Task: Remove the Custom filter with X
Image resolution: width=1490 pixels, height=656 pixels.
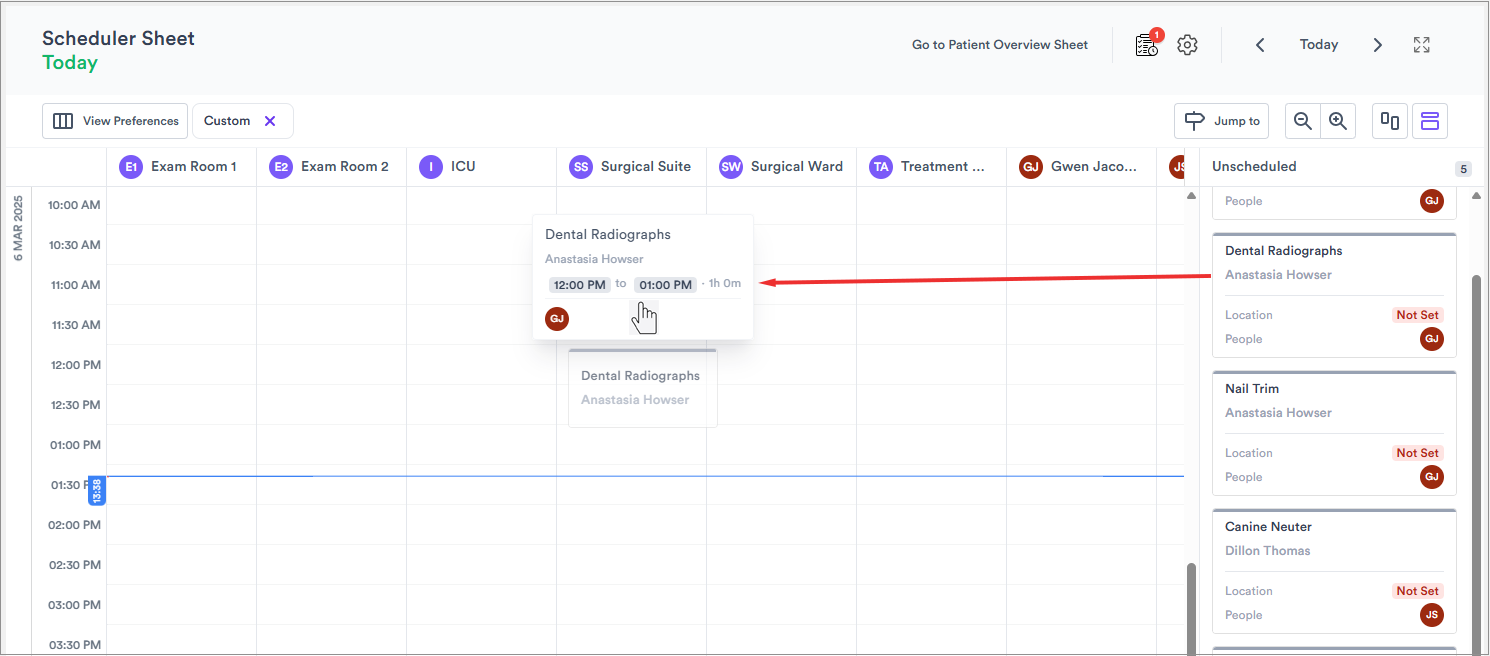Action: [270, 121]
